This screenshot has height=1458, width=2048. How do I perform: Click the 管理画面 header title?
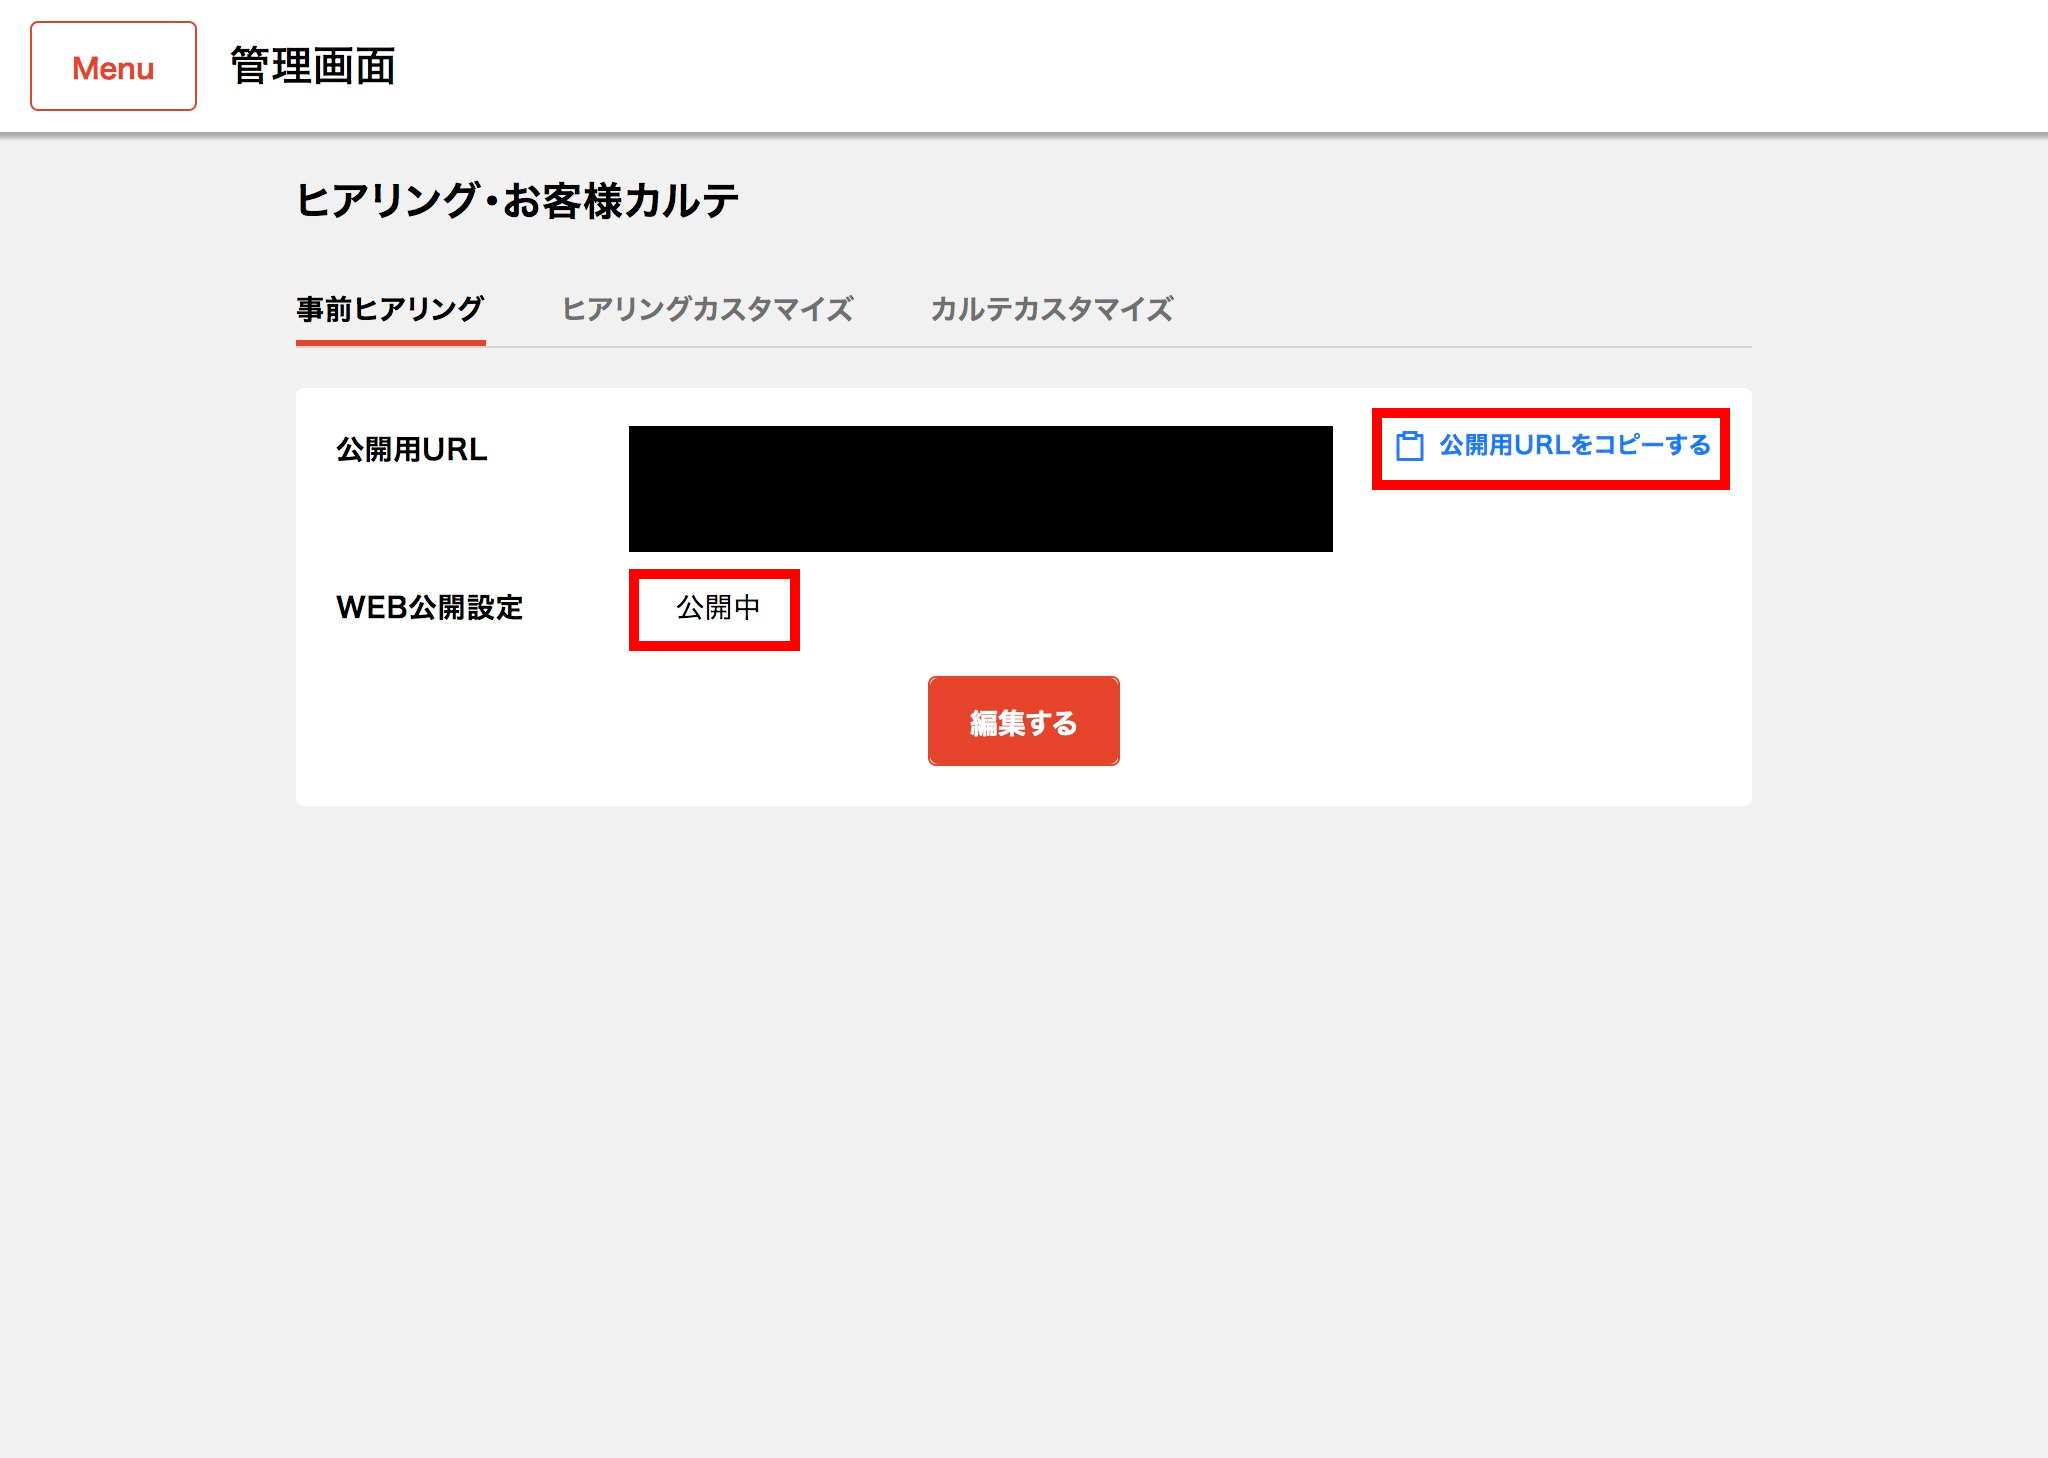[313, 66]
